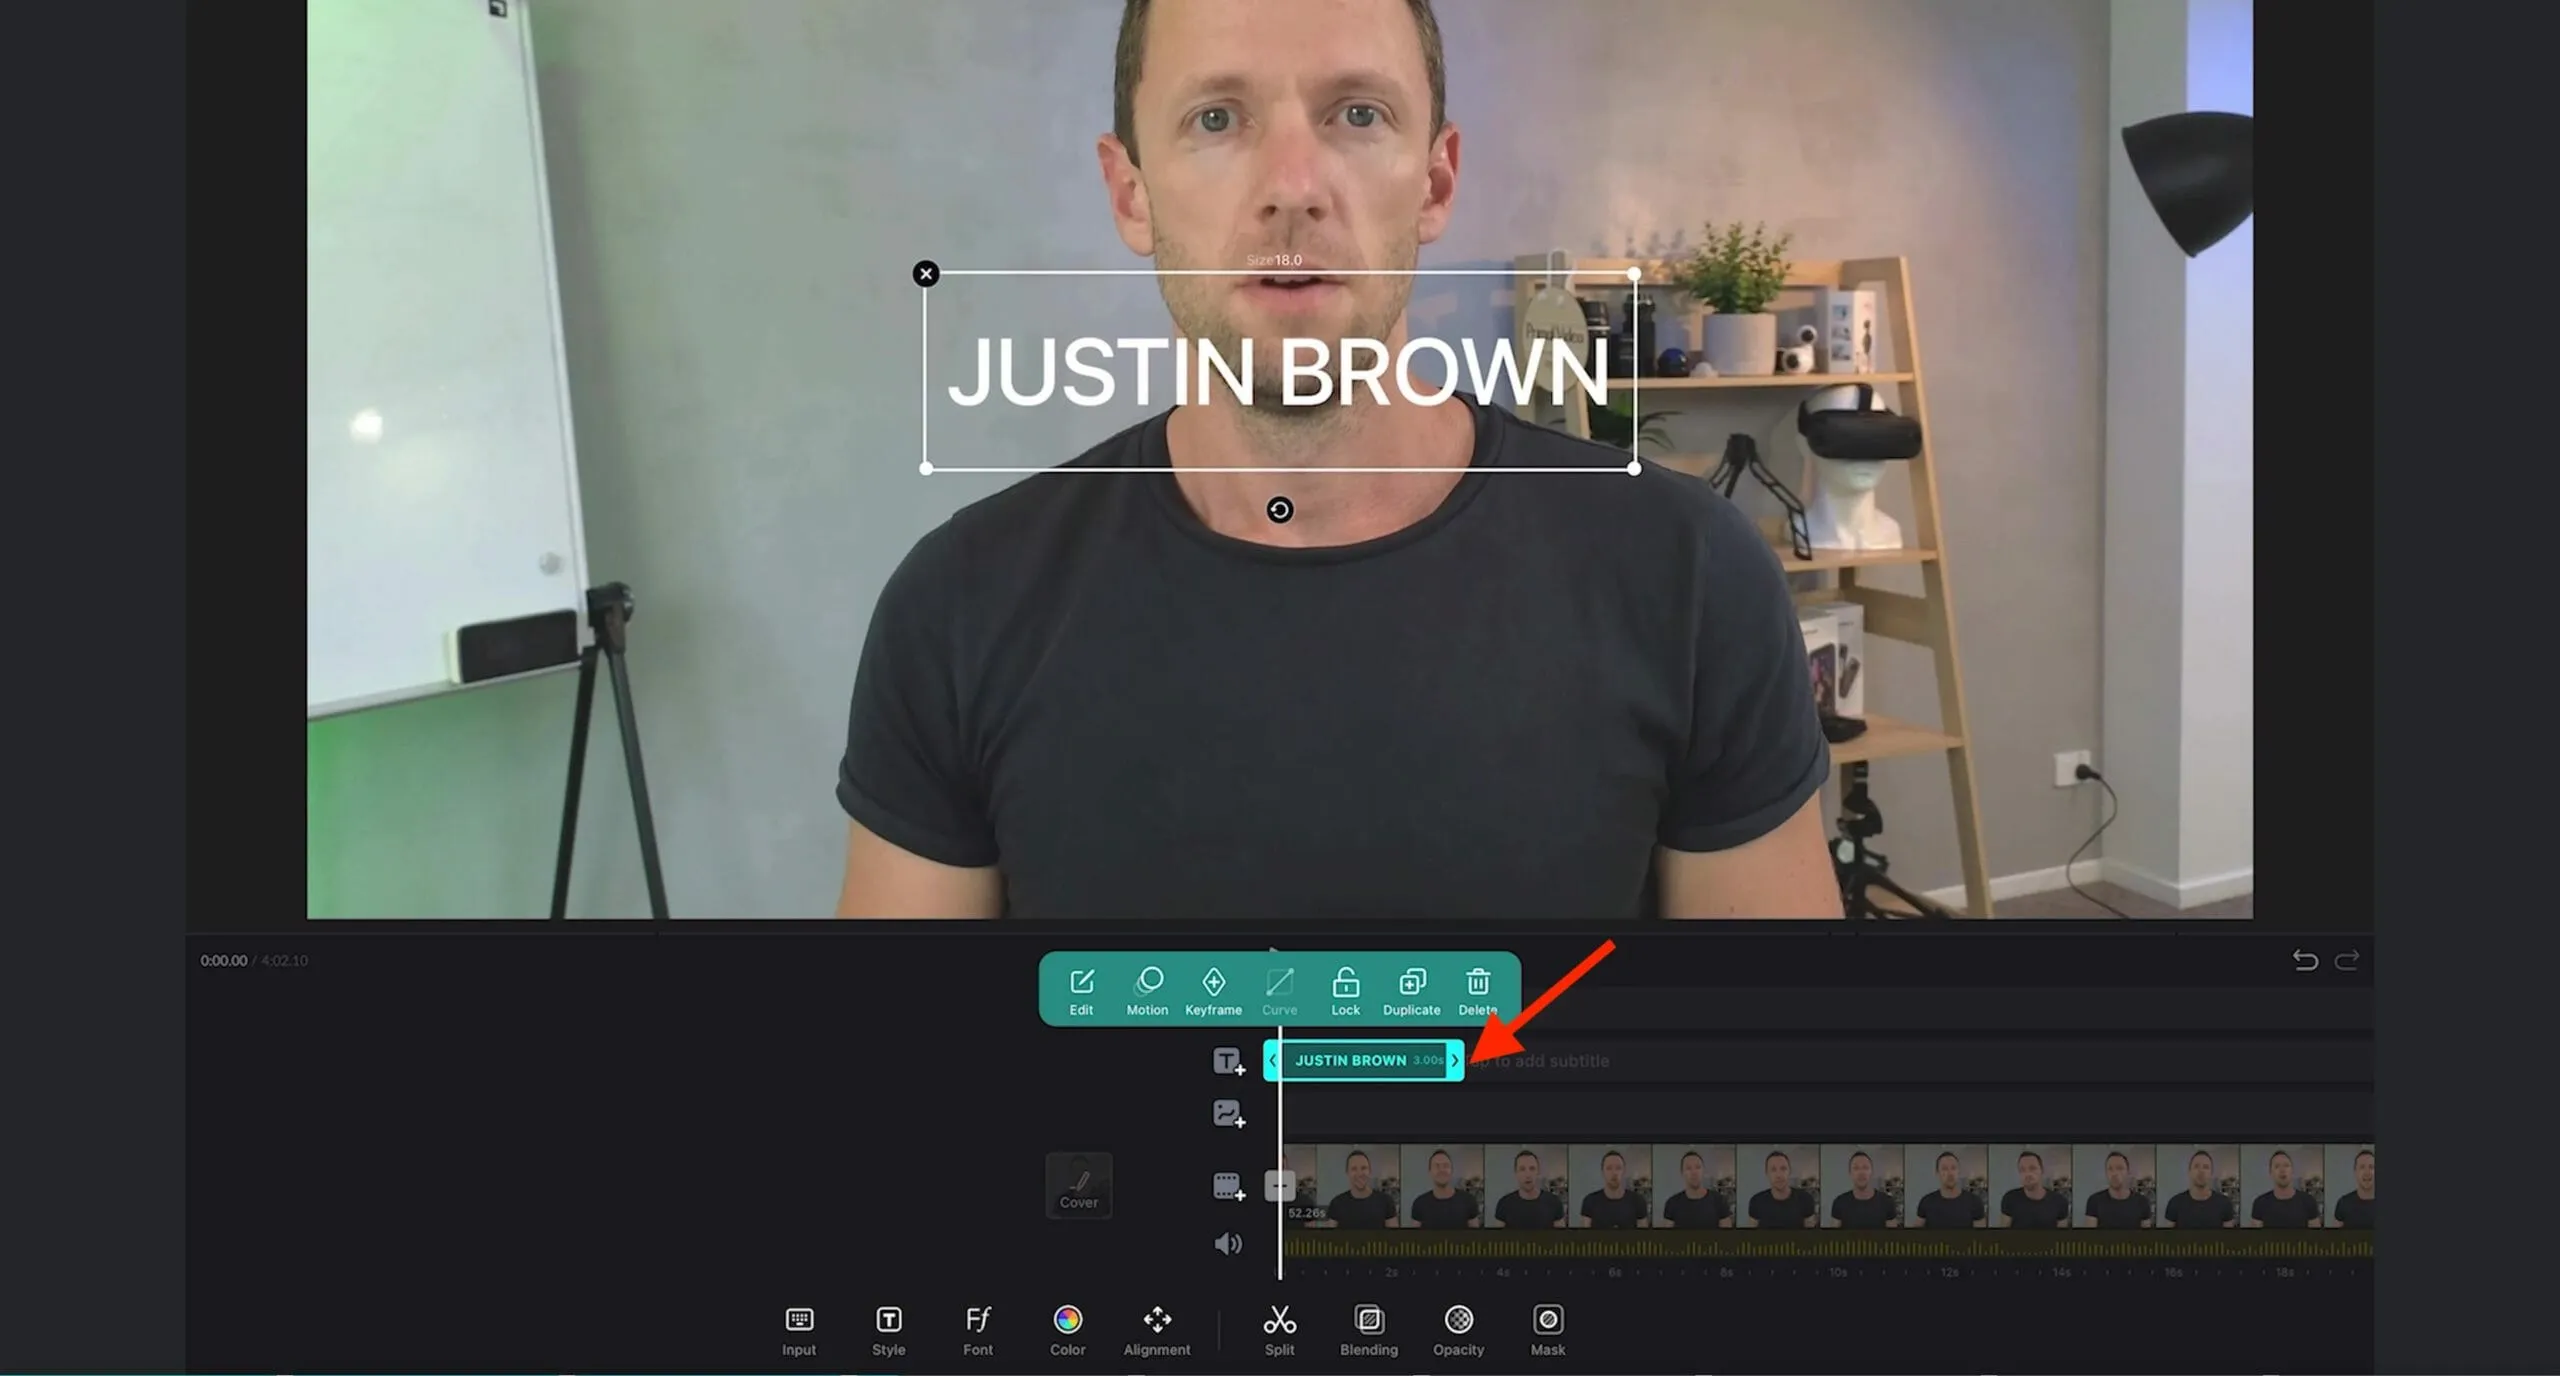The width and height of the screenshot is (2560, 1376).
Task: Open the Opacity setting
Action: click(1458, 1330)
